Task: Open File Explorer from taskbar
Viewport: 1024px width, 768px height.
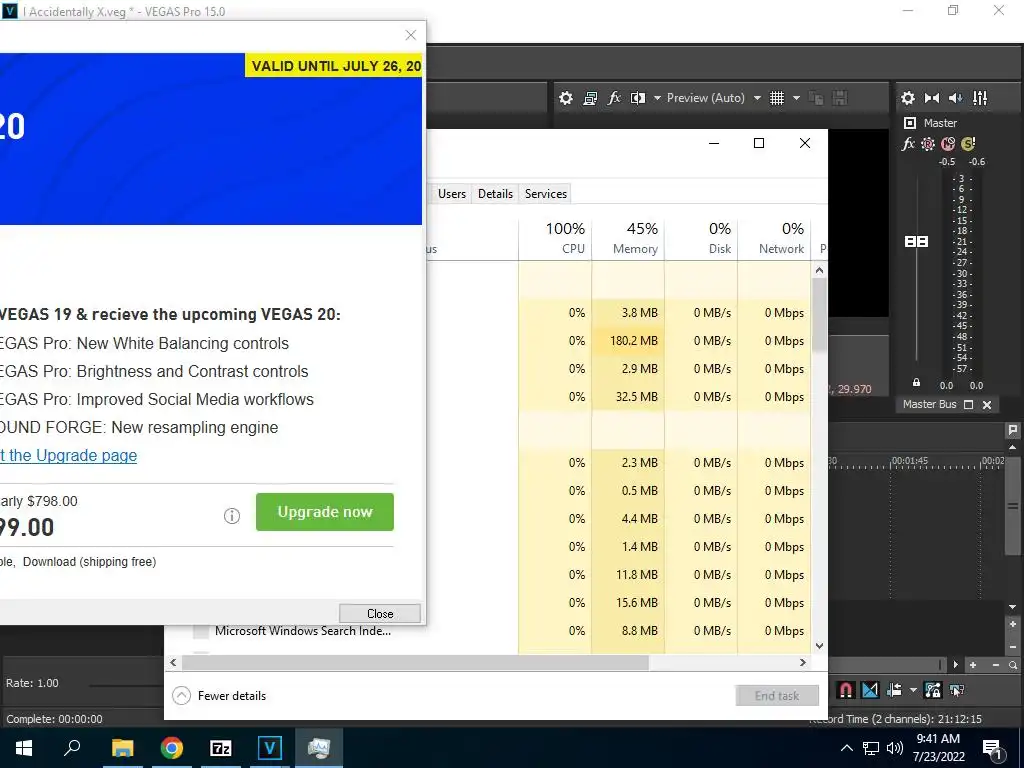Action: pos(122,748)
